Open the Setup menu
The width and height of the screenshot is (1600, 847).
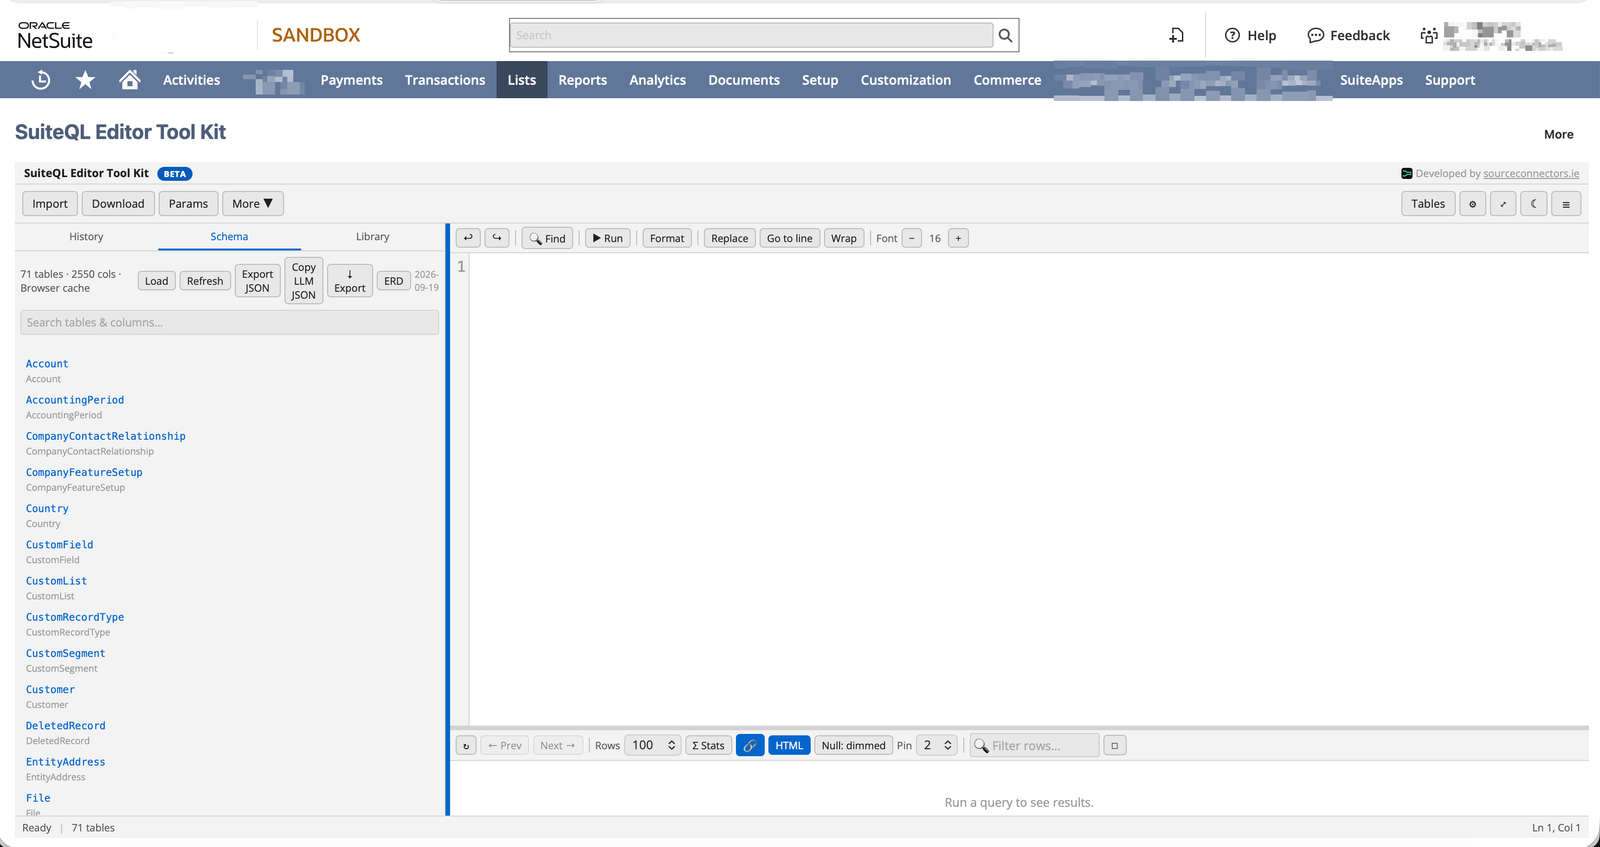click(x=820, y=80)
